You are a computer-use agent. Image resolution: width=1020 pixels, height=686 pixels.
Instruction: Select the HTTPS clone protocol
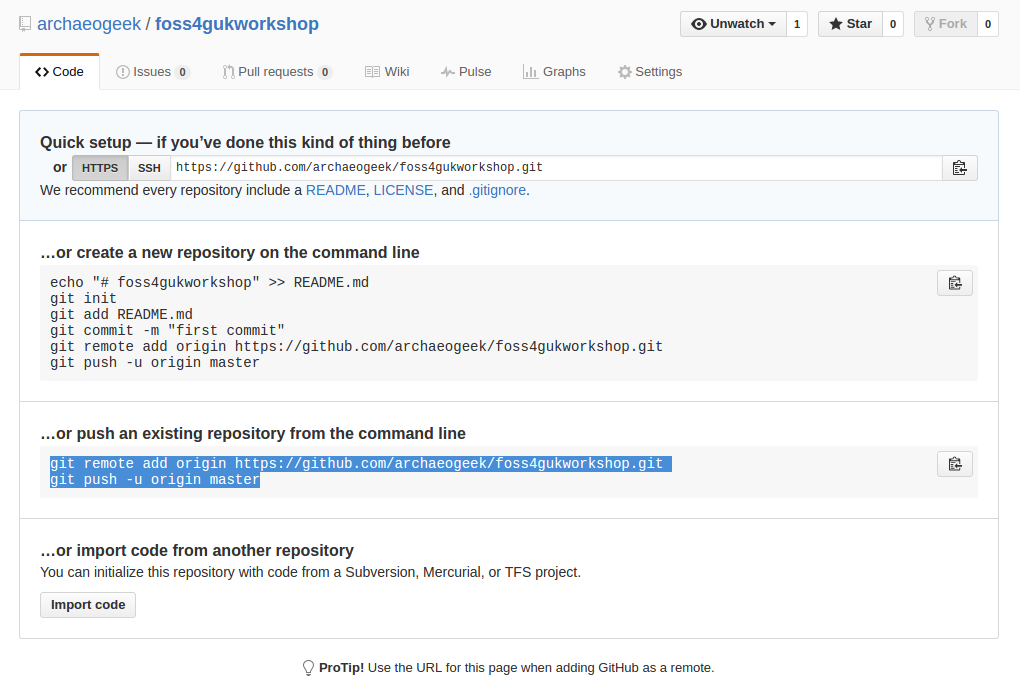coord(100,168)
